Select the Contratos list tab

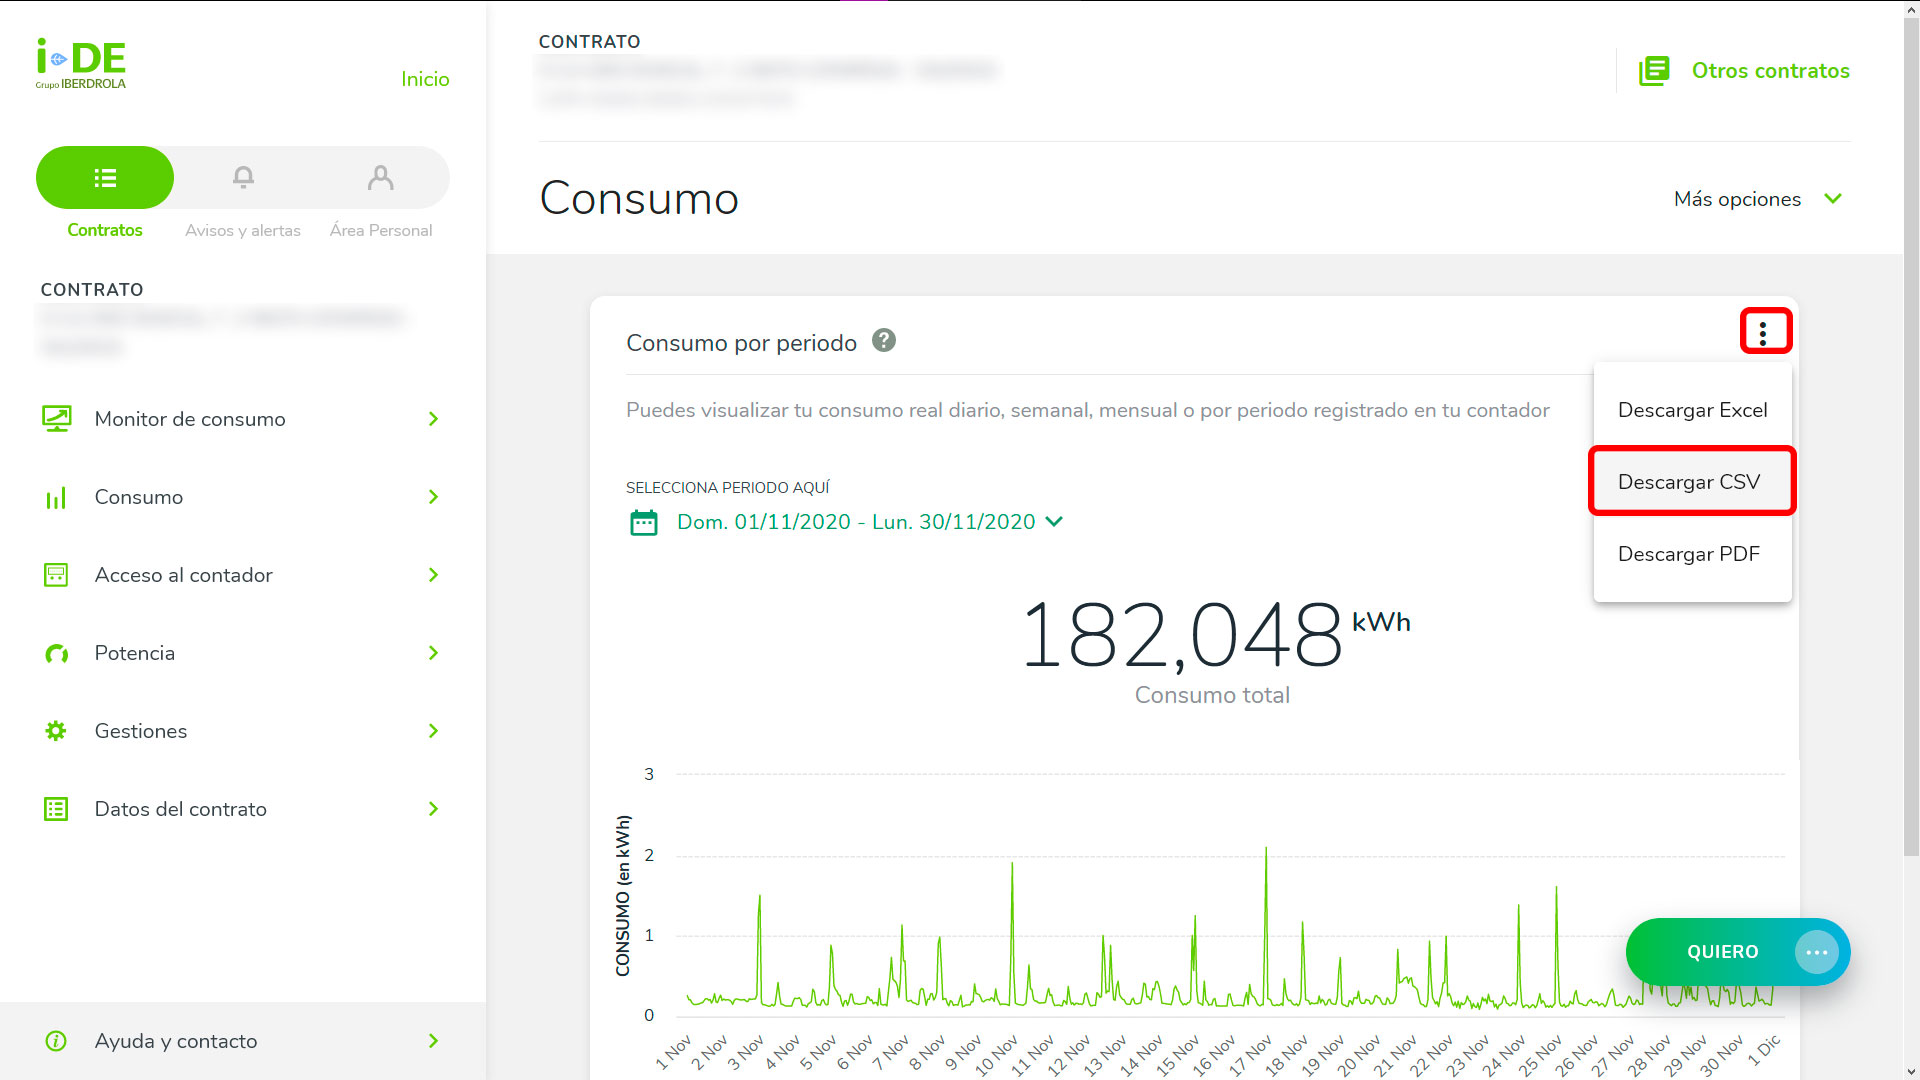point(105,178)
